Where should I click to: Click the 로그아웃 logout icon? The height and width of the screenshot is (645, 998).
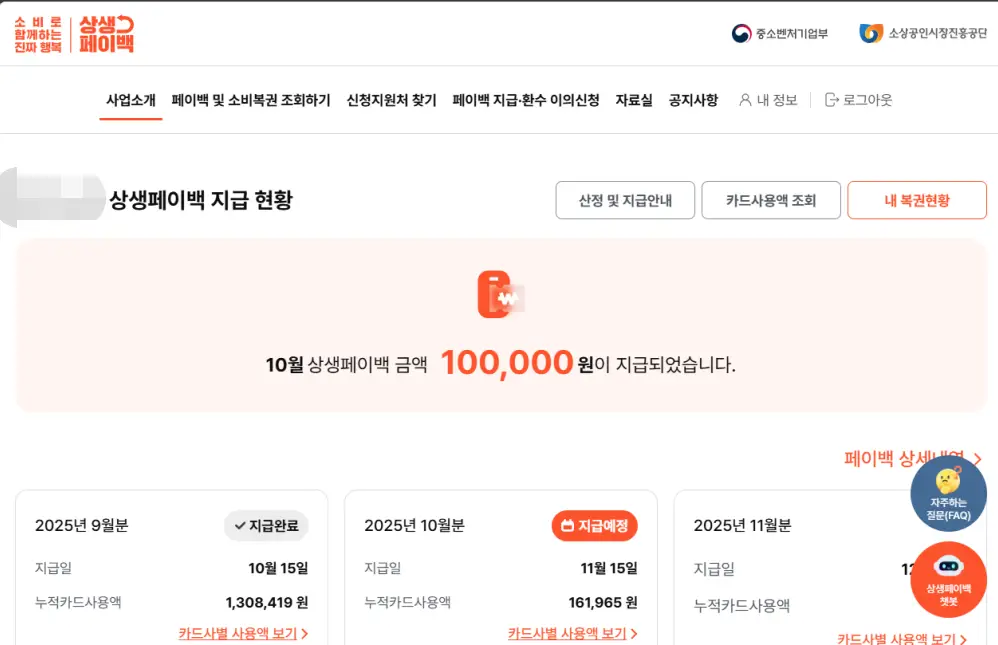pyautogui.click(x=832, y=100)
